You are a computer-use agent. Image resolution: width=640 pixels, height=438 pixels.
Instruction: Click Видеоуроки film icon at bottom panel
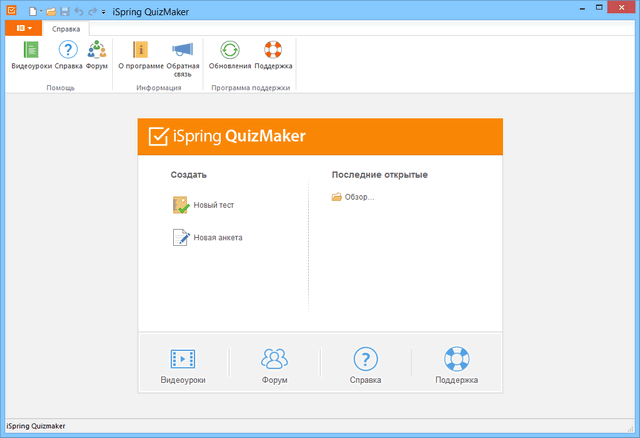click(x=183, y=366)
